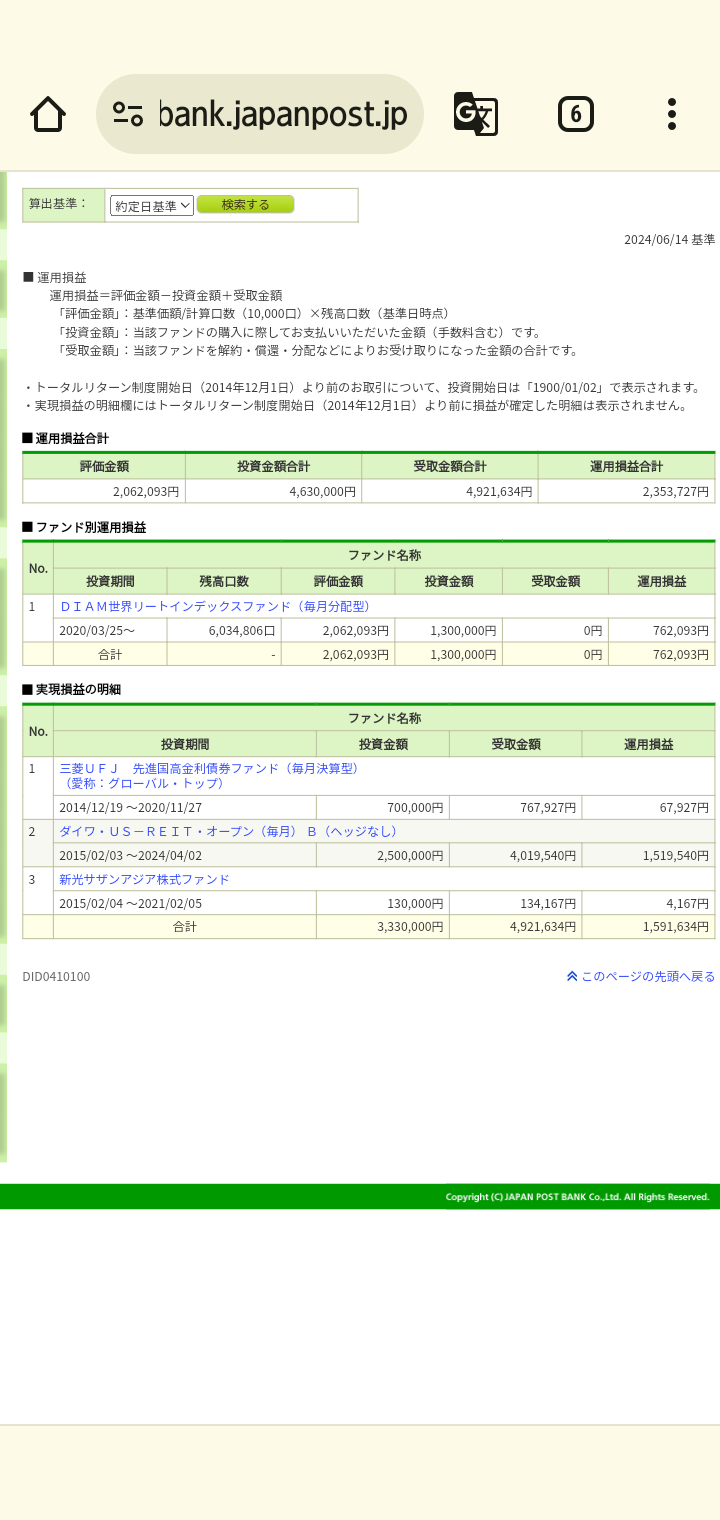Click the 2014/12/19～2020/11/27 period cell
The width and height of the screenshot is (720, 1520).
click(x=185, y=807)
